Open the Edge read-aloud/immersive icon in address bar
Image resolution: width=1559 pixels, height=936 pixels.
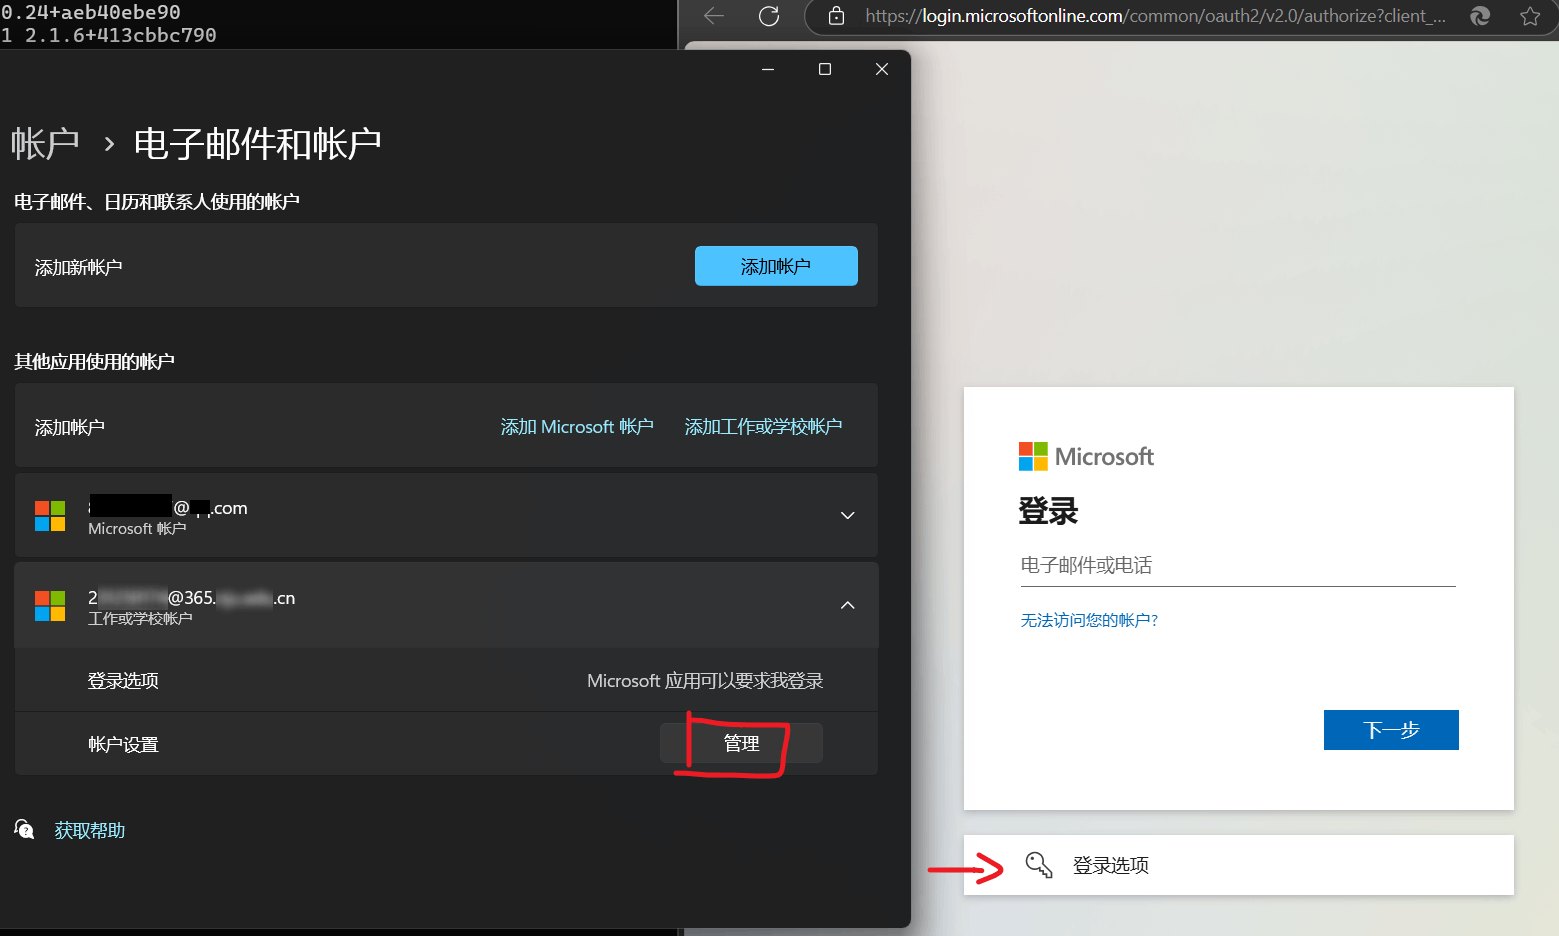pyautogui.click(x=1480, y=16)
